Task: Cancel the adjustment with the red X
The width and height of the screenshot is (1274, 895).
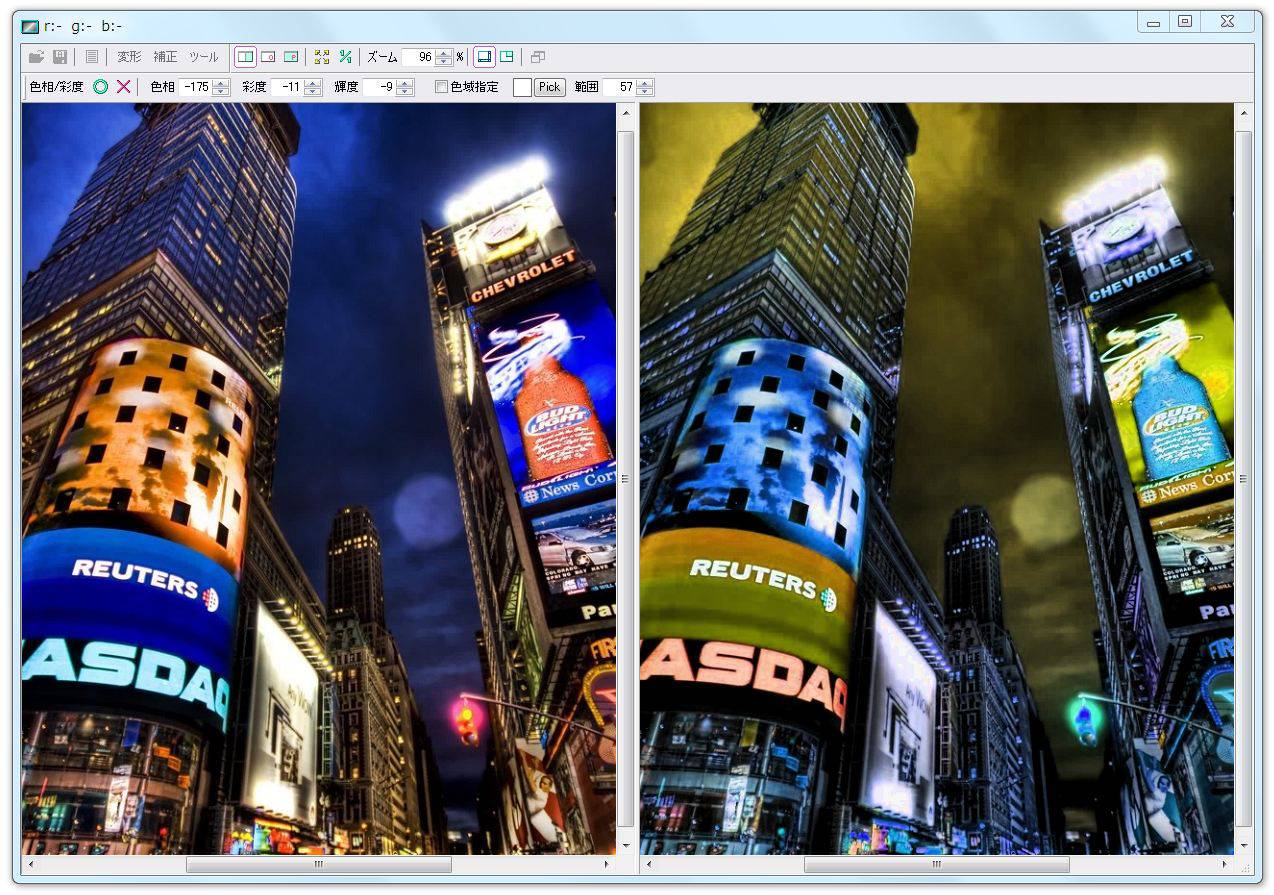Action: [123, 87]
